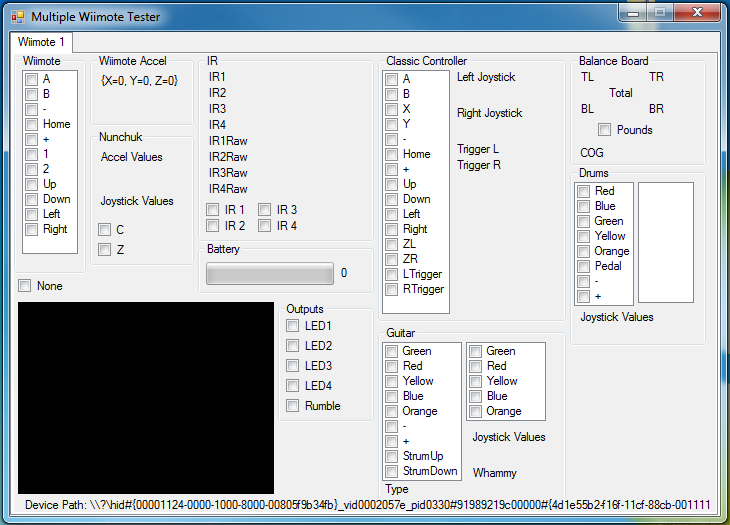The height and width of the screenshot is (525, 730).
Task: Check the Nunchuk C checkbox
Action: tap(104, 229)
